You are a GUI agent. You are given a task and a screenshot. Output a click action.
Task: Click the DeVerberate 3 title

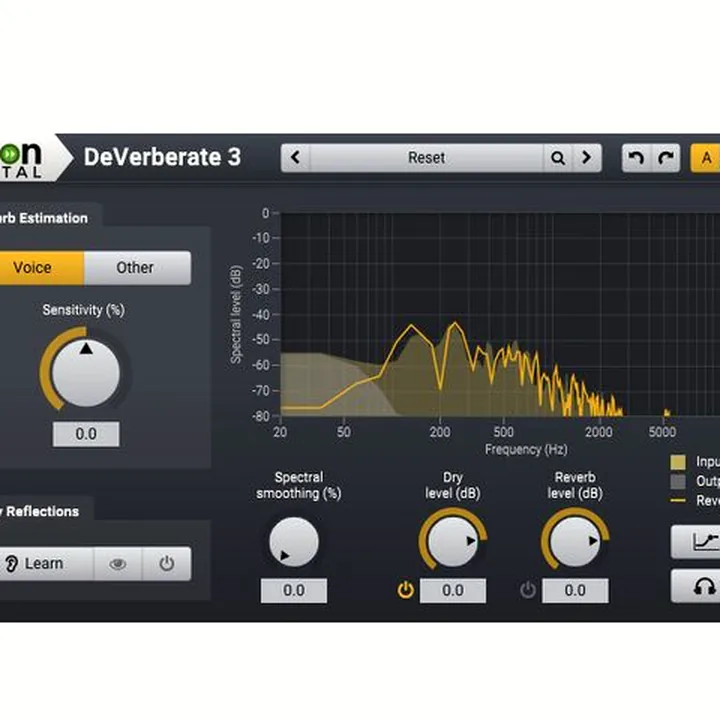tap(162, 157)
